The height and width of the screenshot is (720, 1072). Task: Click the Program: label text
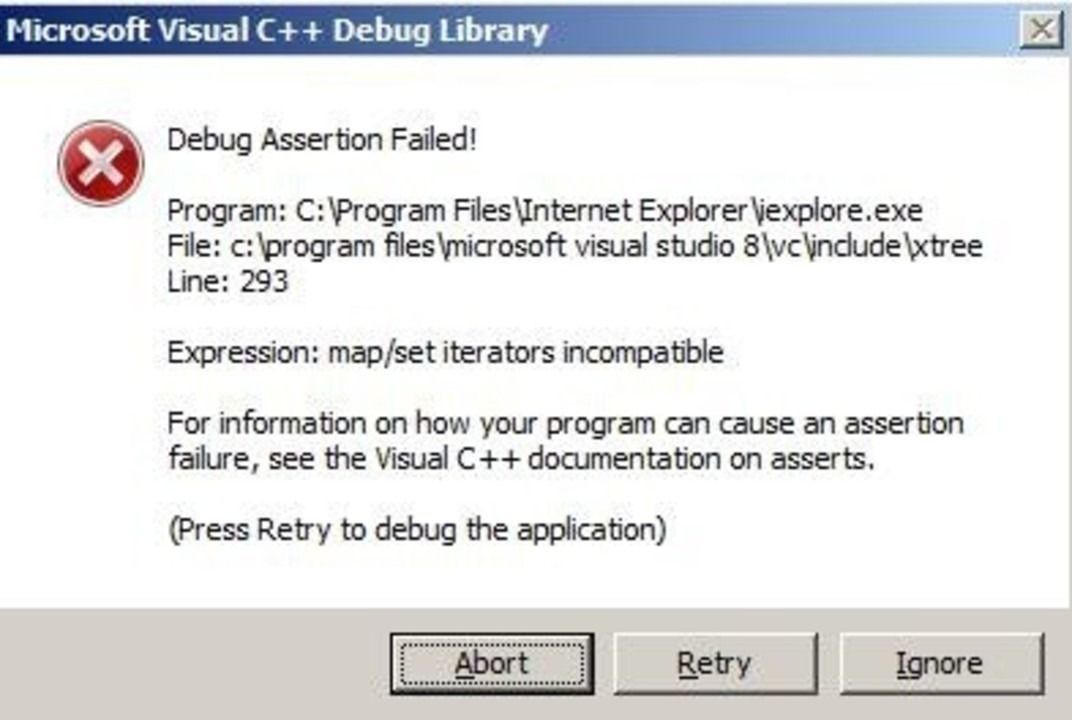pos(226,212)
